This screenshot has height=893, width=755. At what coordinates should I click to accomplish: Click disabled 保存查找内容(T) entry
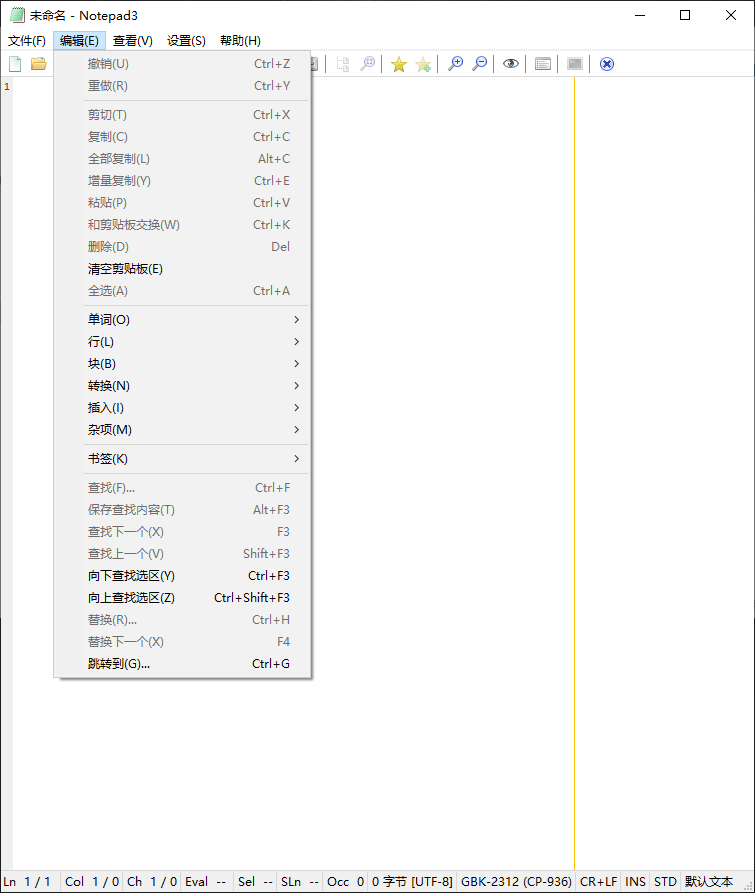182,510
